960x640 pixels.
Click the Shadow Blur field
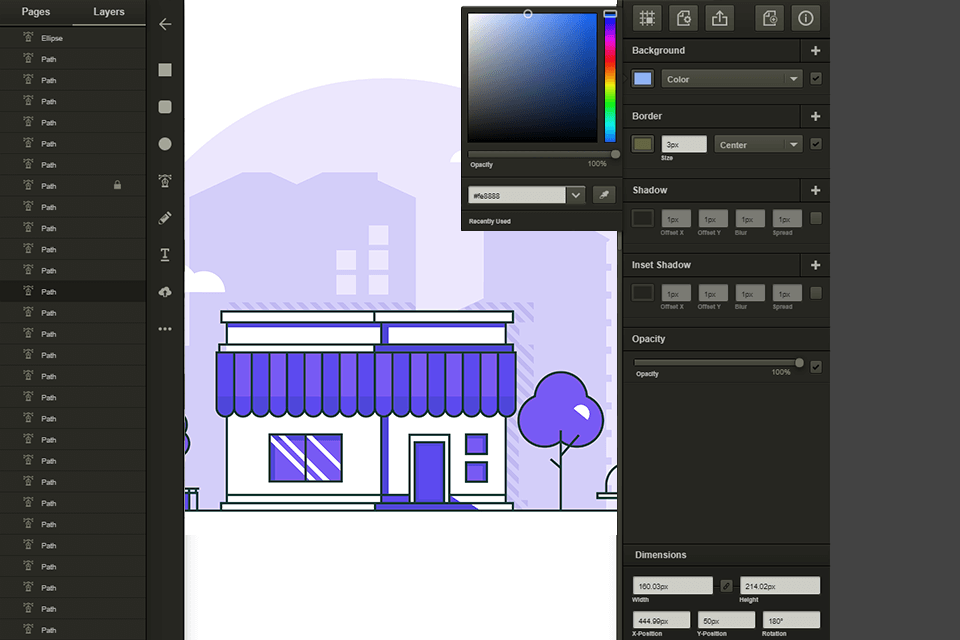(750, 219)
